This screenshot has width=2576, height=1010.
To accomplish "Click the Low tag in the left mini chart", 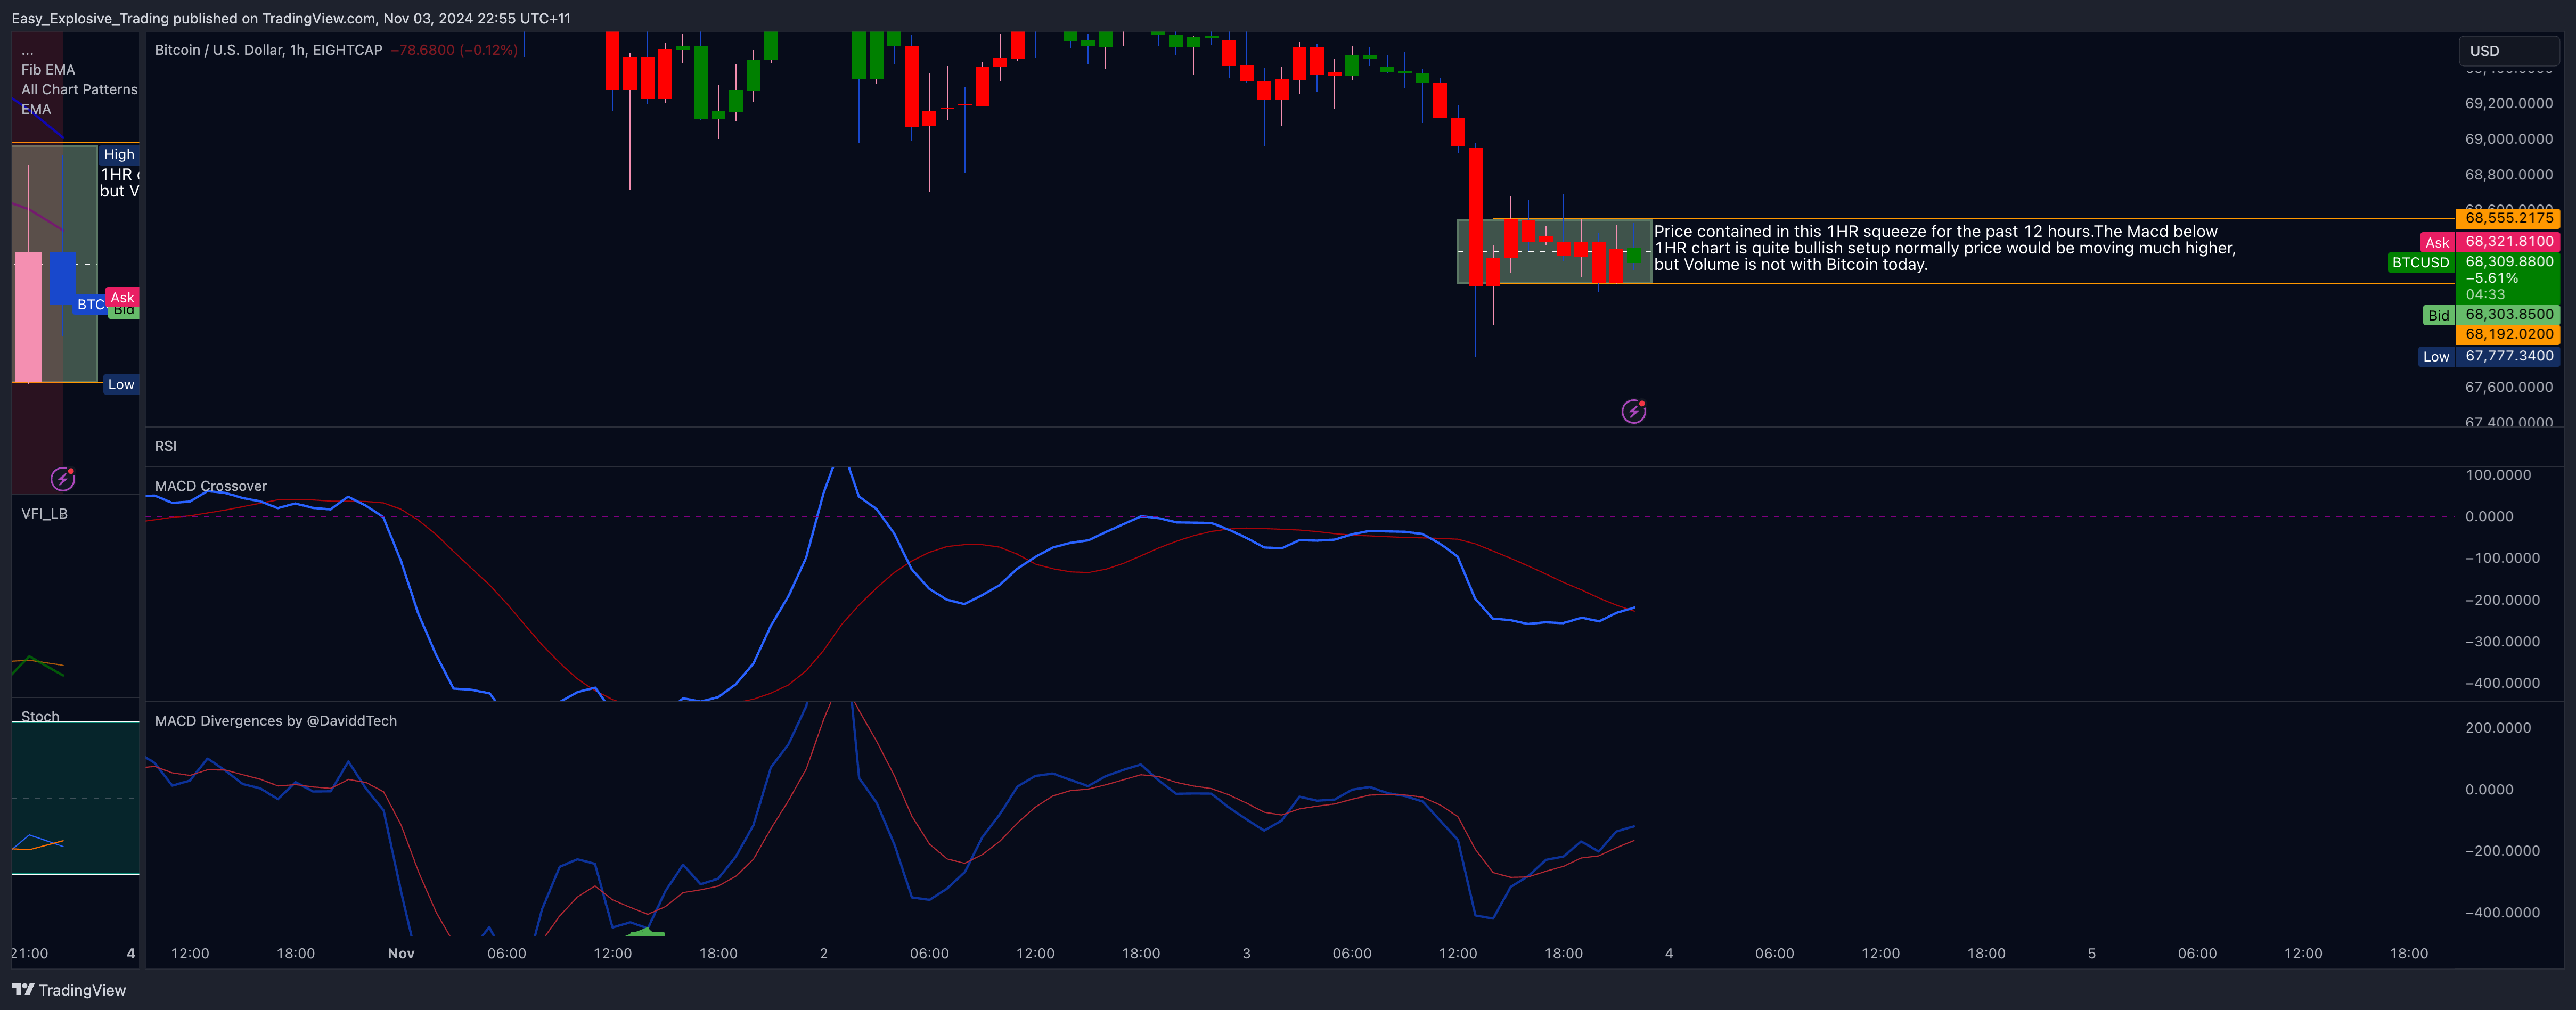I will click(x=121, y=385).
